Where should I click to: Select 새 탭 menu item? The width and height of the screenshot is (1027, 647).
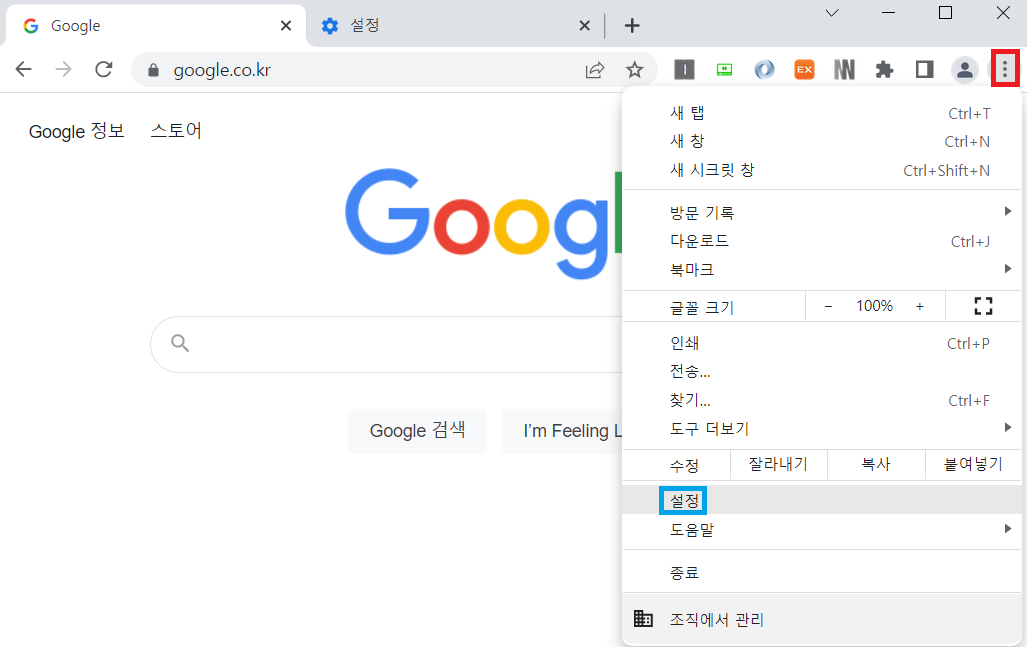tap(822, 113)
